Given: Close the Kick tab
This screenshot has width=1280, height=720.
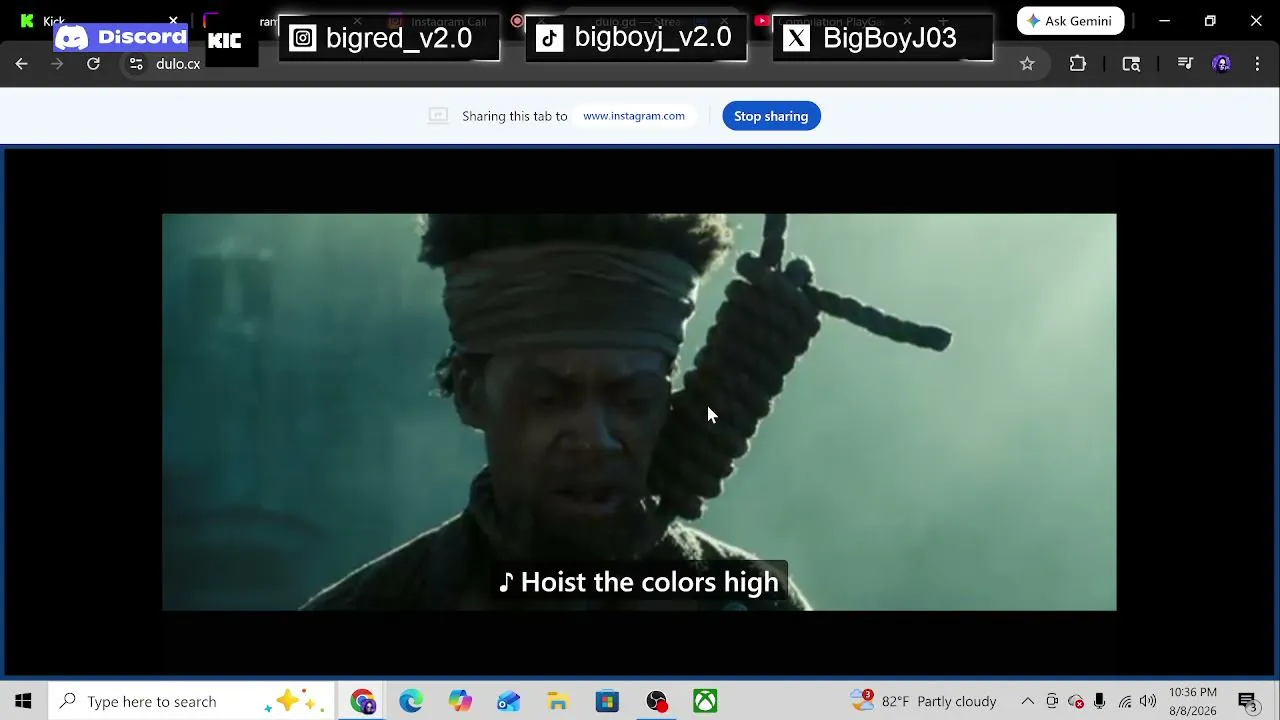Looking at the screenshot, I should click(x=173, y=20).
